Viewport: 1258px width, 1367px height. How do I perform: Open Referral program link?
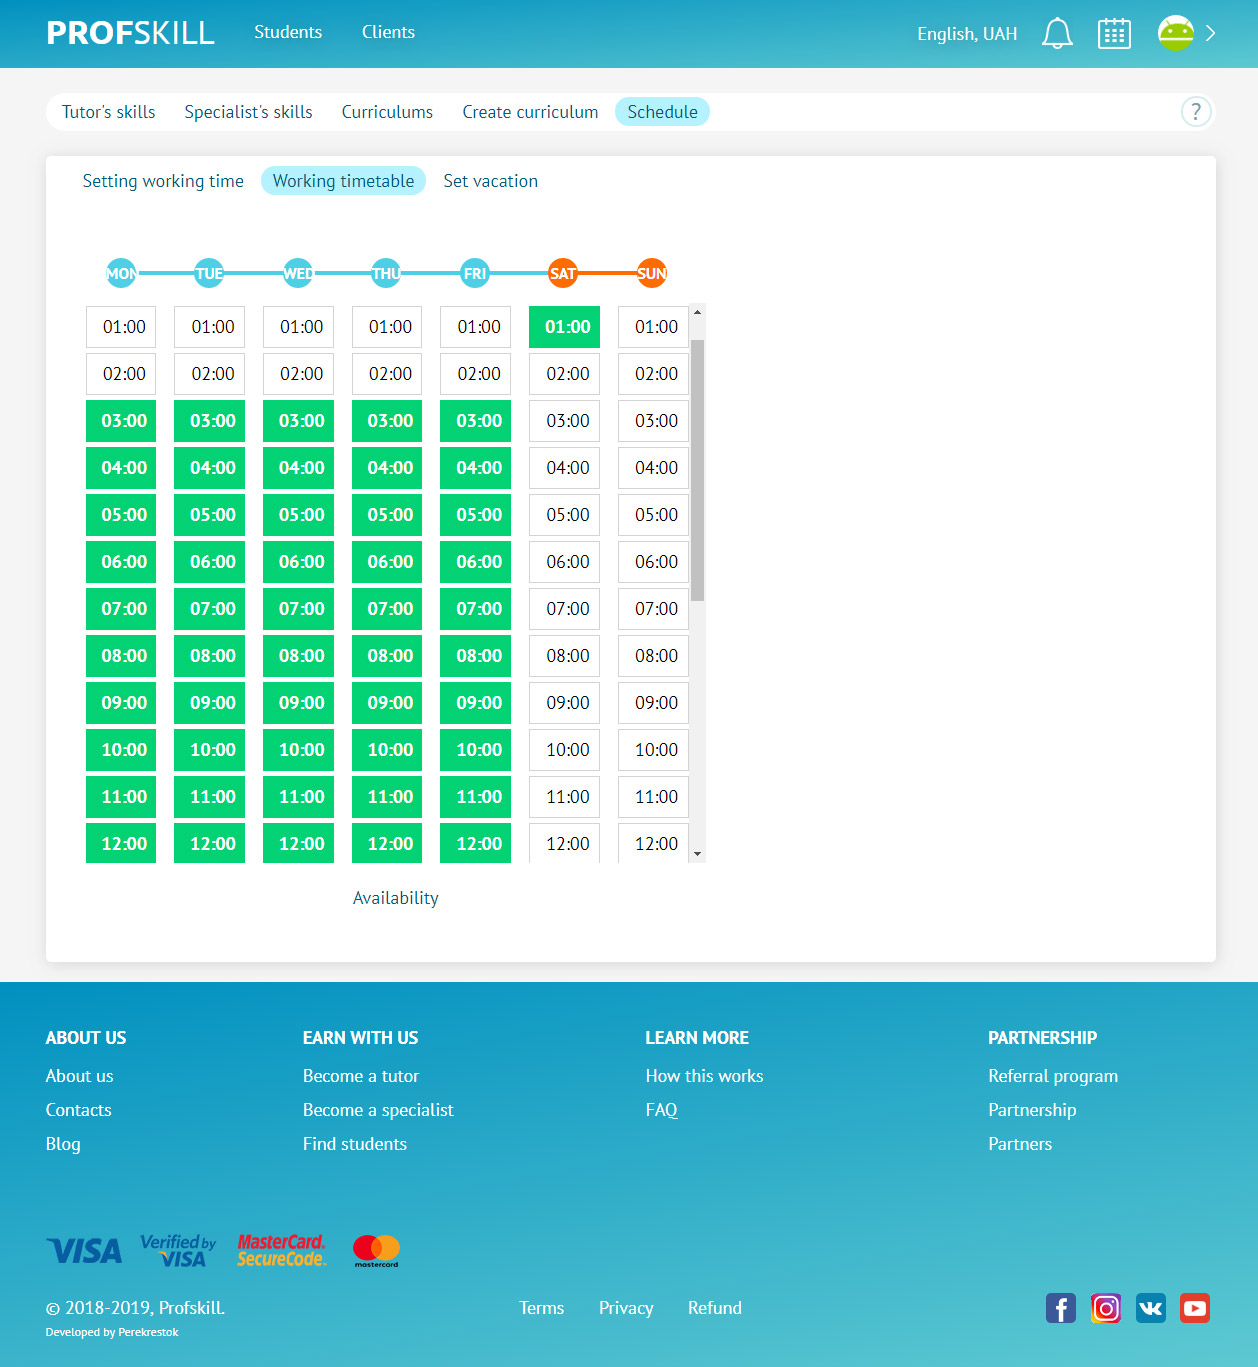click(x=1053, y=1076)
